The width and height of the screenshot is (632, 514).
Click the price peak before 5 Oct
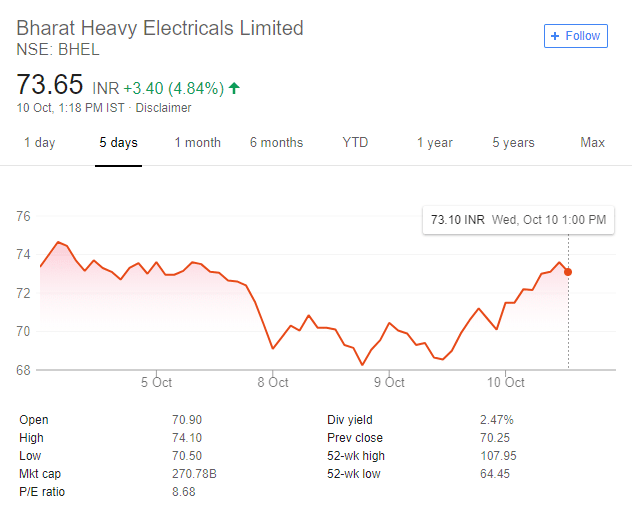pyautogui.click(x=58, y=242)
